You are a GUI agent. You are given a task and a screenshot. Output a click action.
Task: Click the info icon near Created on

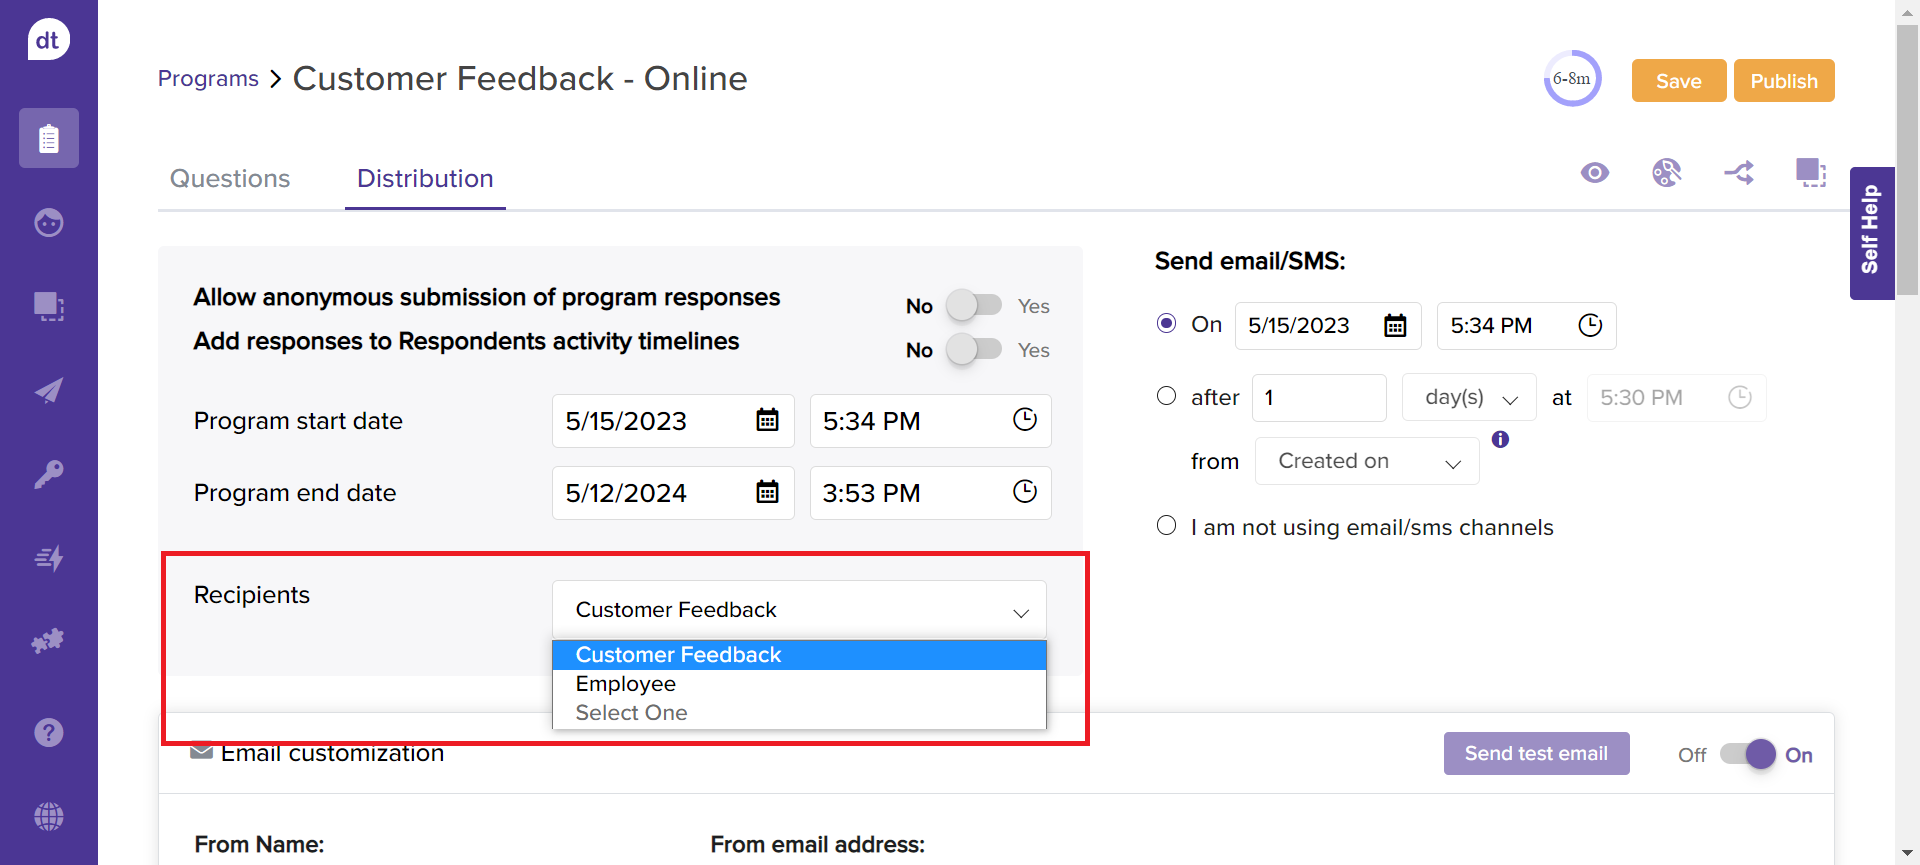pyautogui.click(x=1500, y=439)
